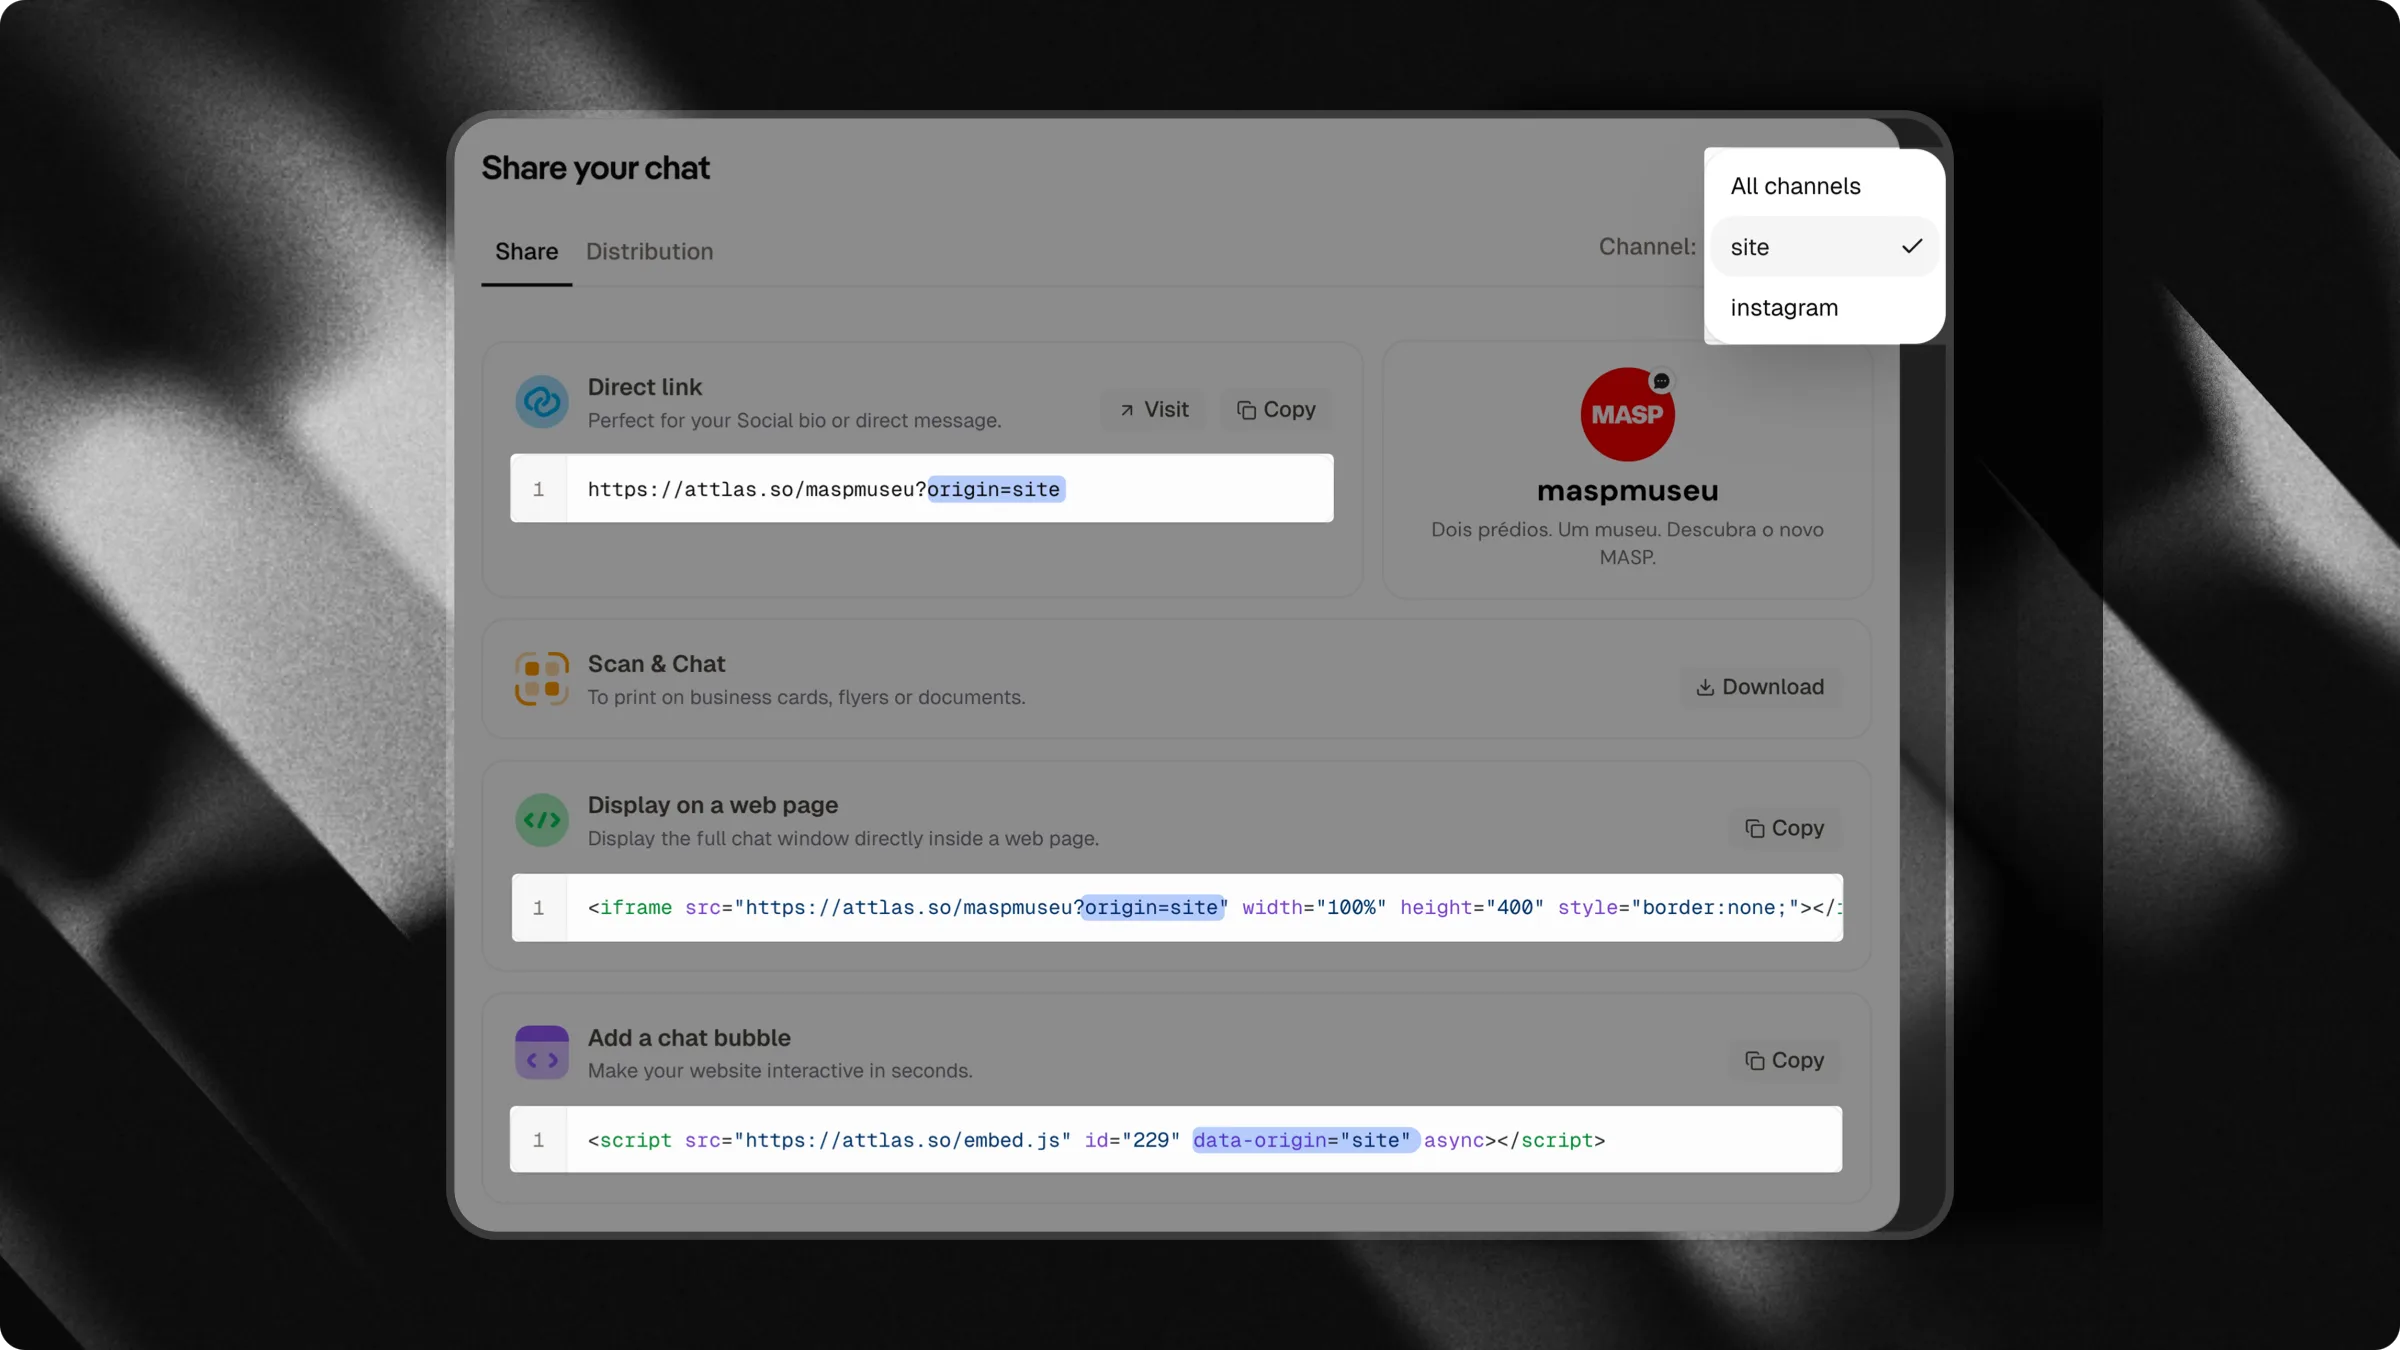The height and width of the screenshot is (1350, 2400).
Task: Click the Scan & Chat title
Action: (656, 664)
